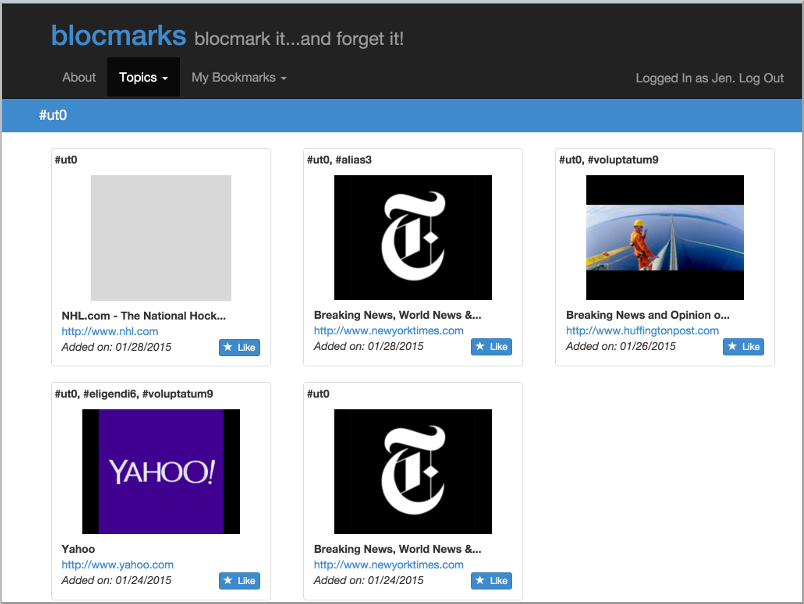Like the Huffington Post bookmark
This screenshot has width=804, height=604.
743,347
